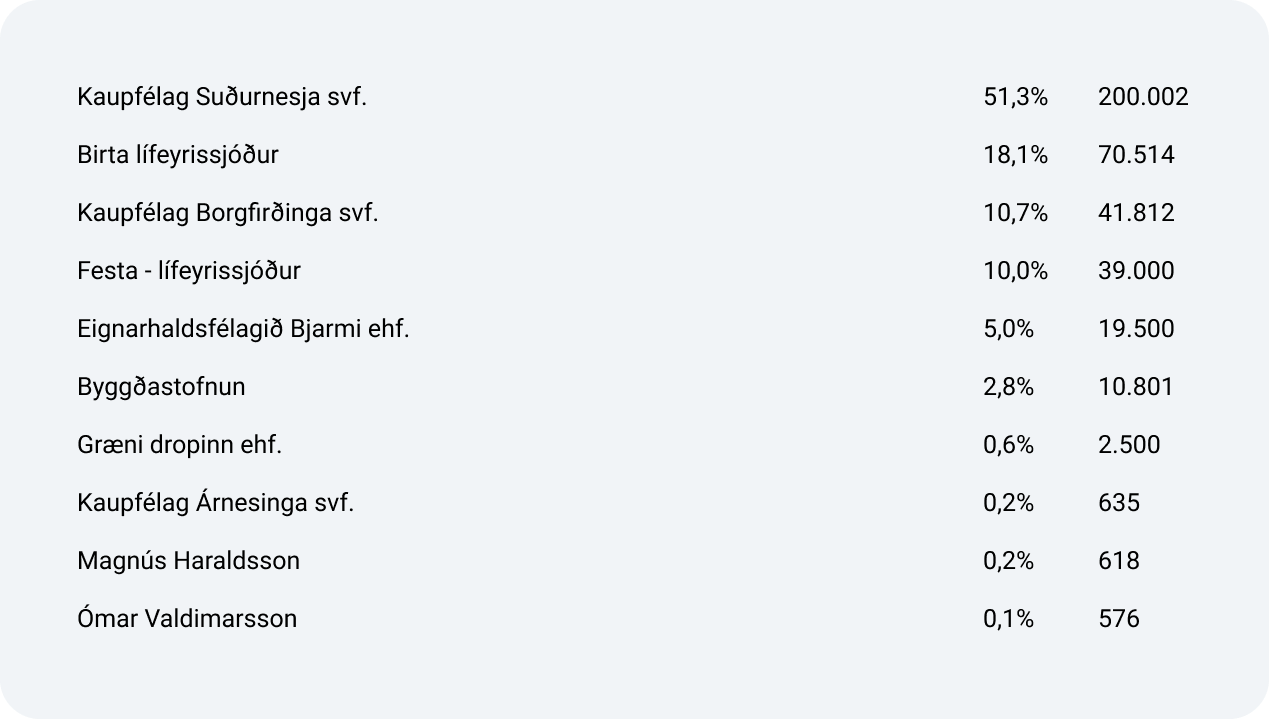The width and height of the screenshot is (1269, 719).
Task: Select the 18,1% percentage value
Action: 1016,155
